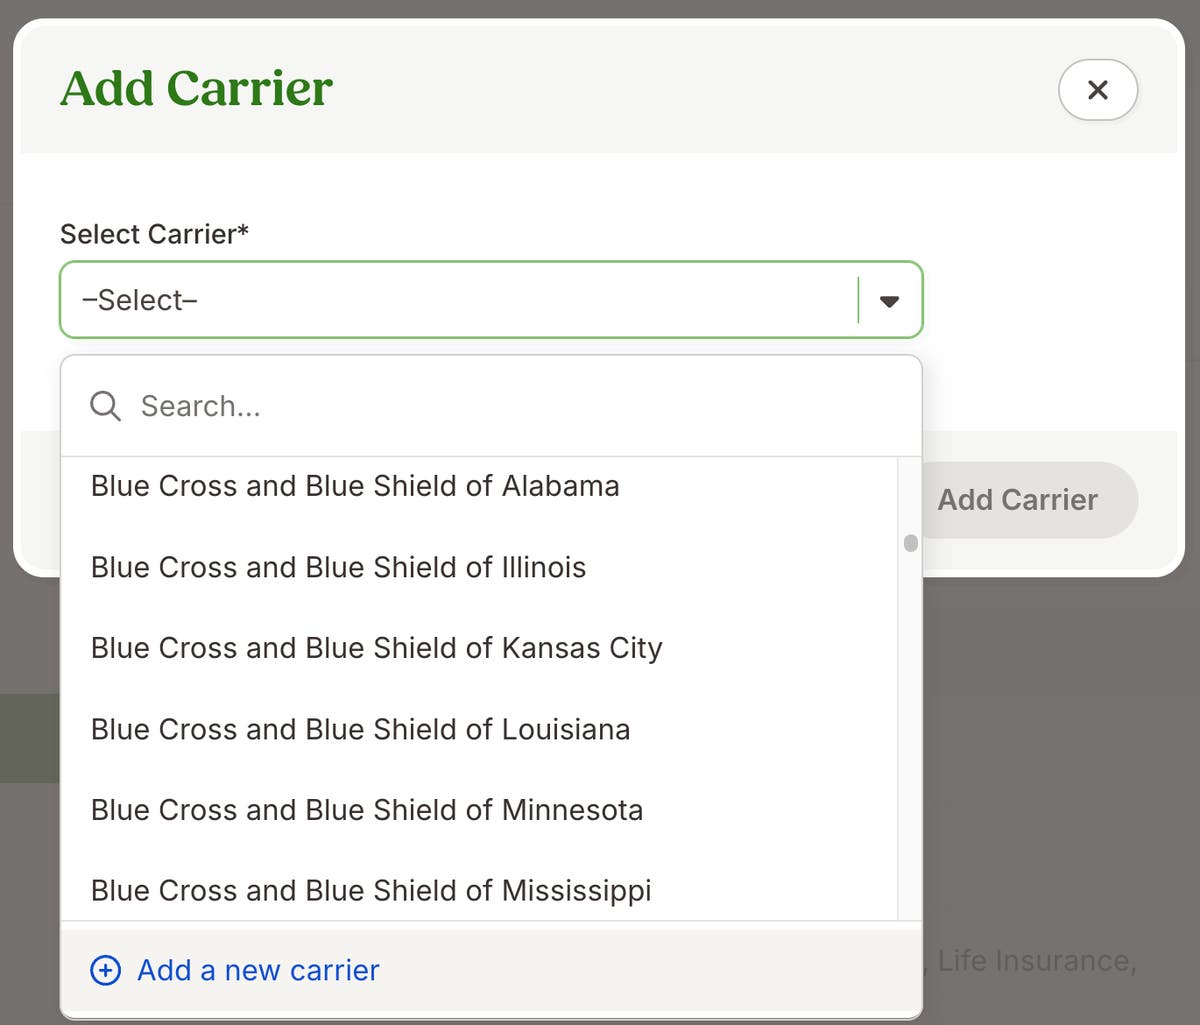Choose Blue Cross and Blue Shield of Illinois

coord(338,567)
